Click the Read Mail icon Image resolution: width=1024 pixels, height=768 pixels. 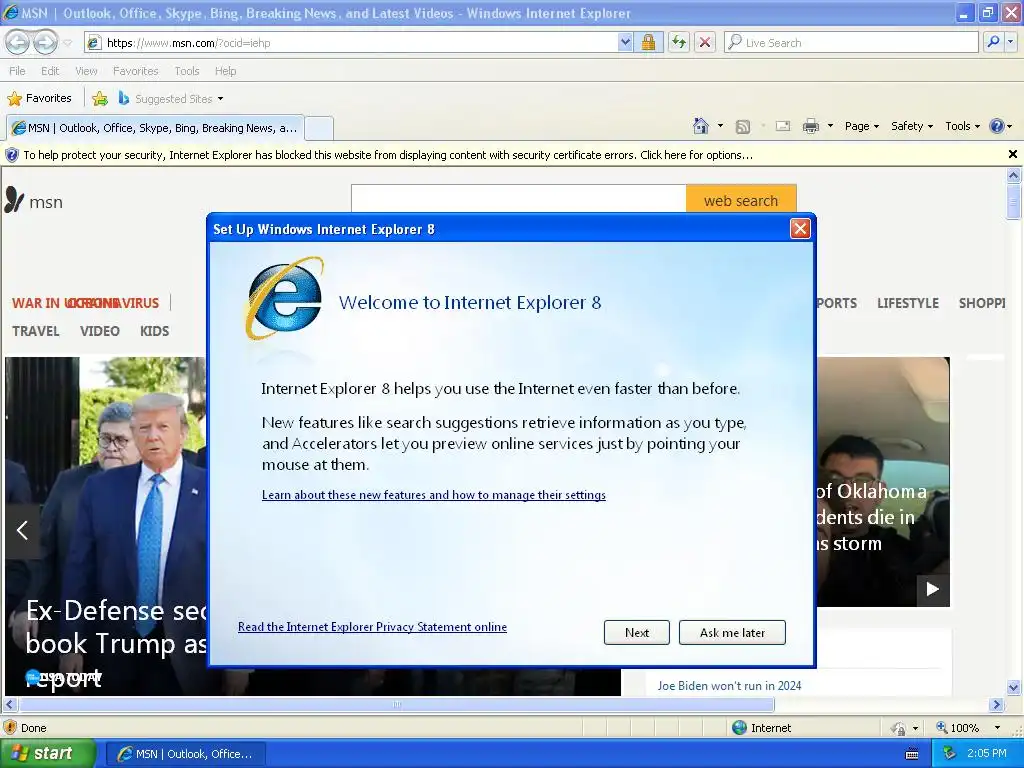click(x=782, y=127)
